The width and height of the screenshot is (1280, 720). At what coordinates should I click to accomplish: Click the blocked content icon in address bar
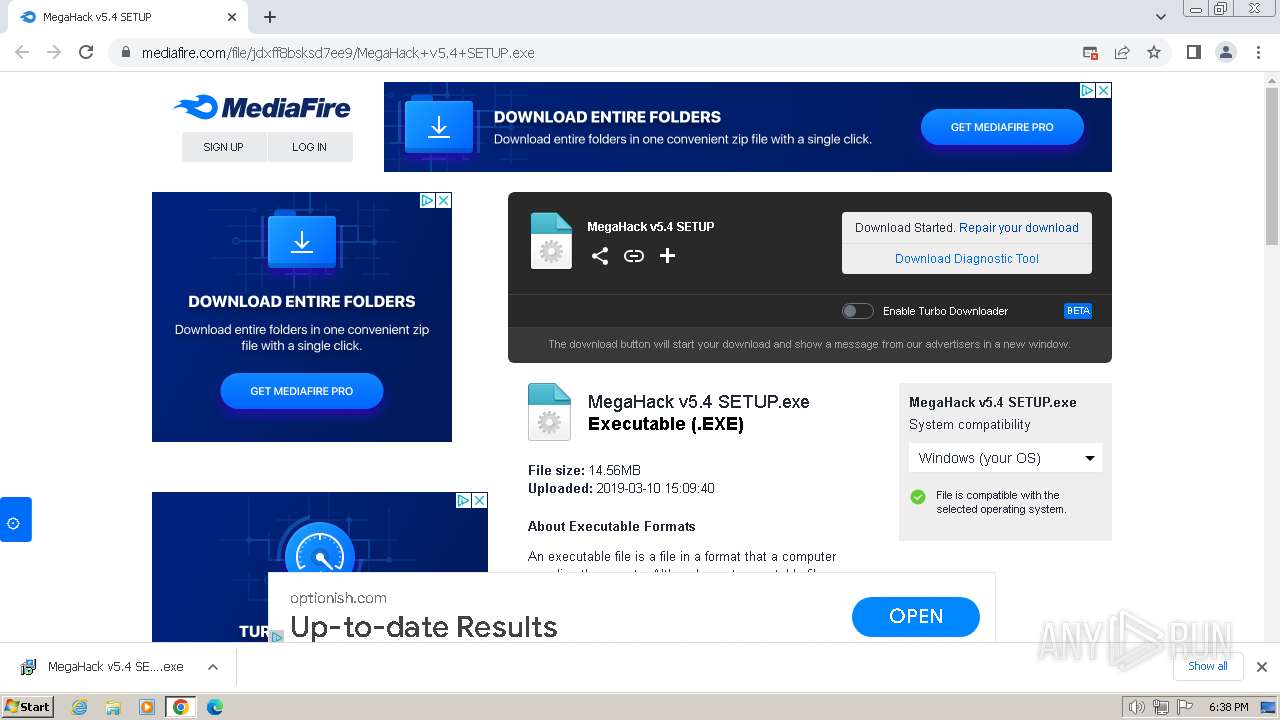[1090, 52]
